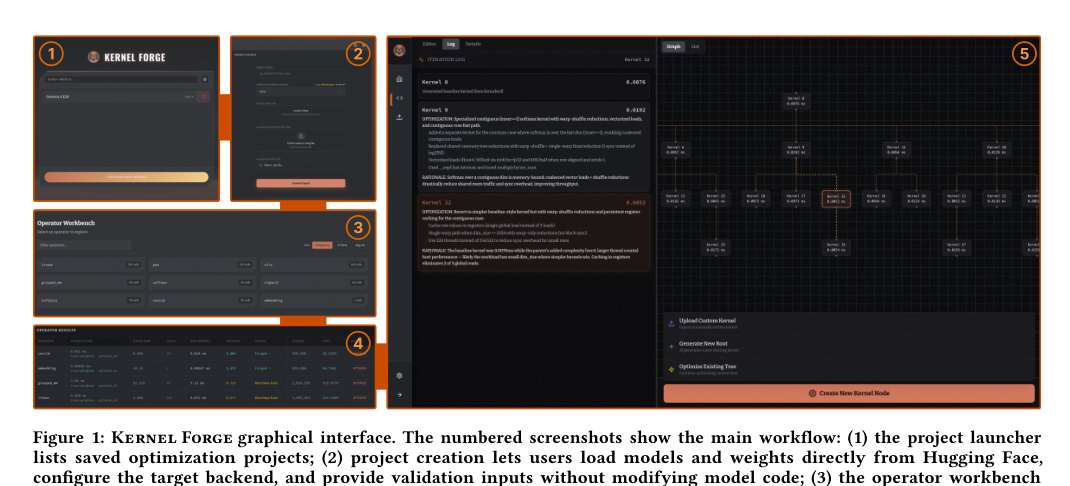Select the softmax operator card

[x=203, y=282]
